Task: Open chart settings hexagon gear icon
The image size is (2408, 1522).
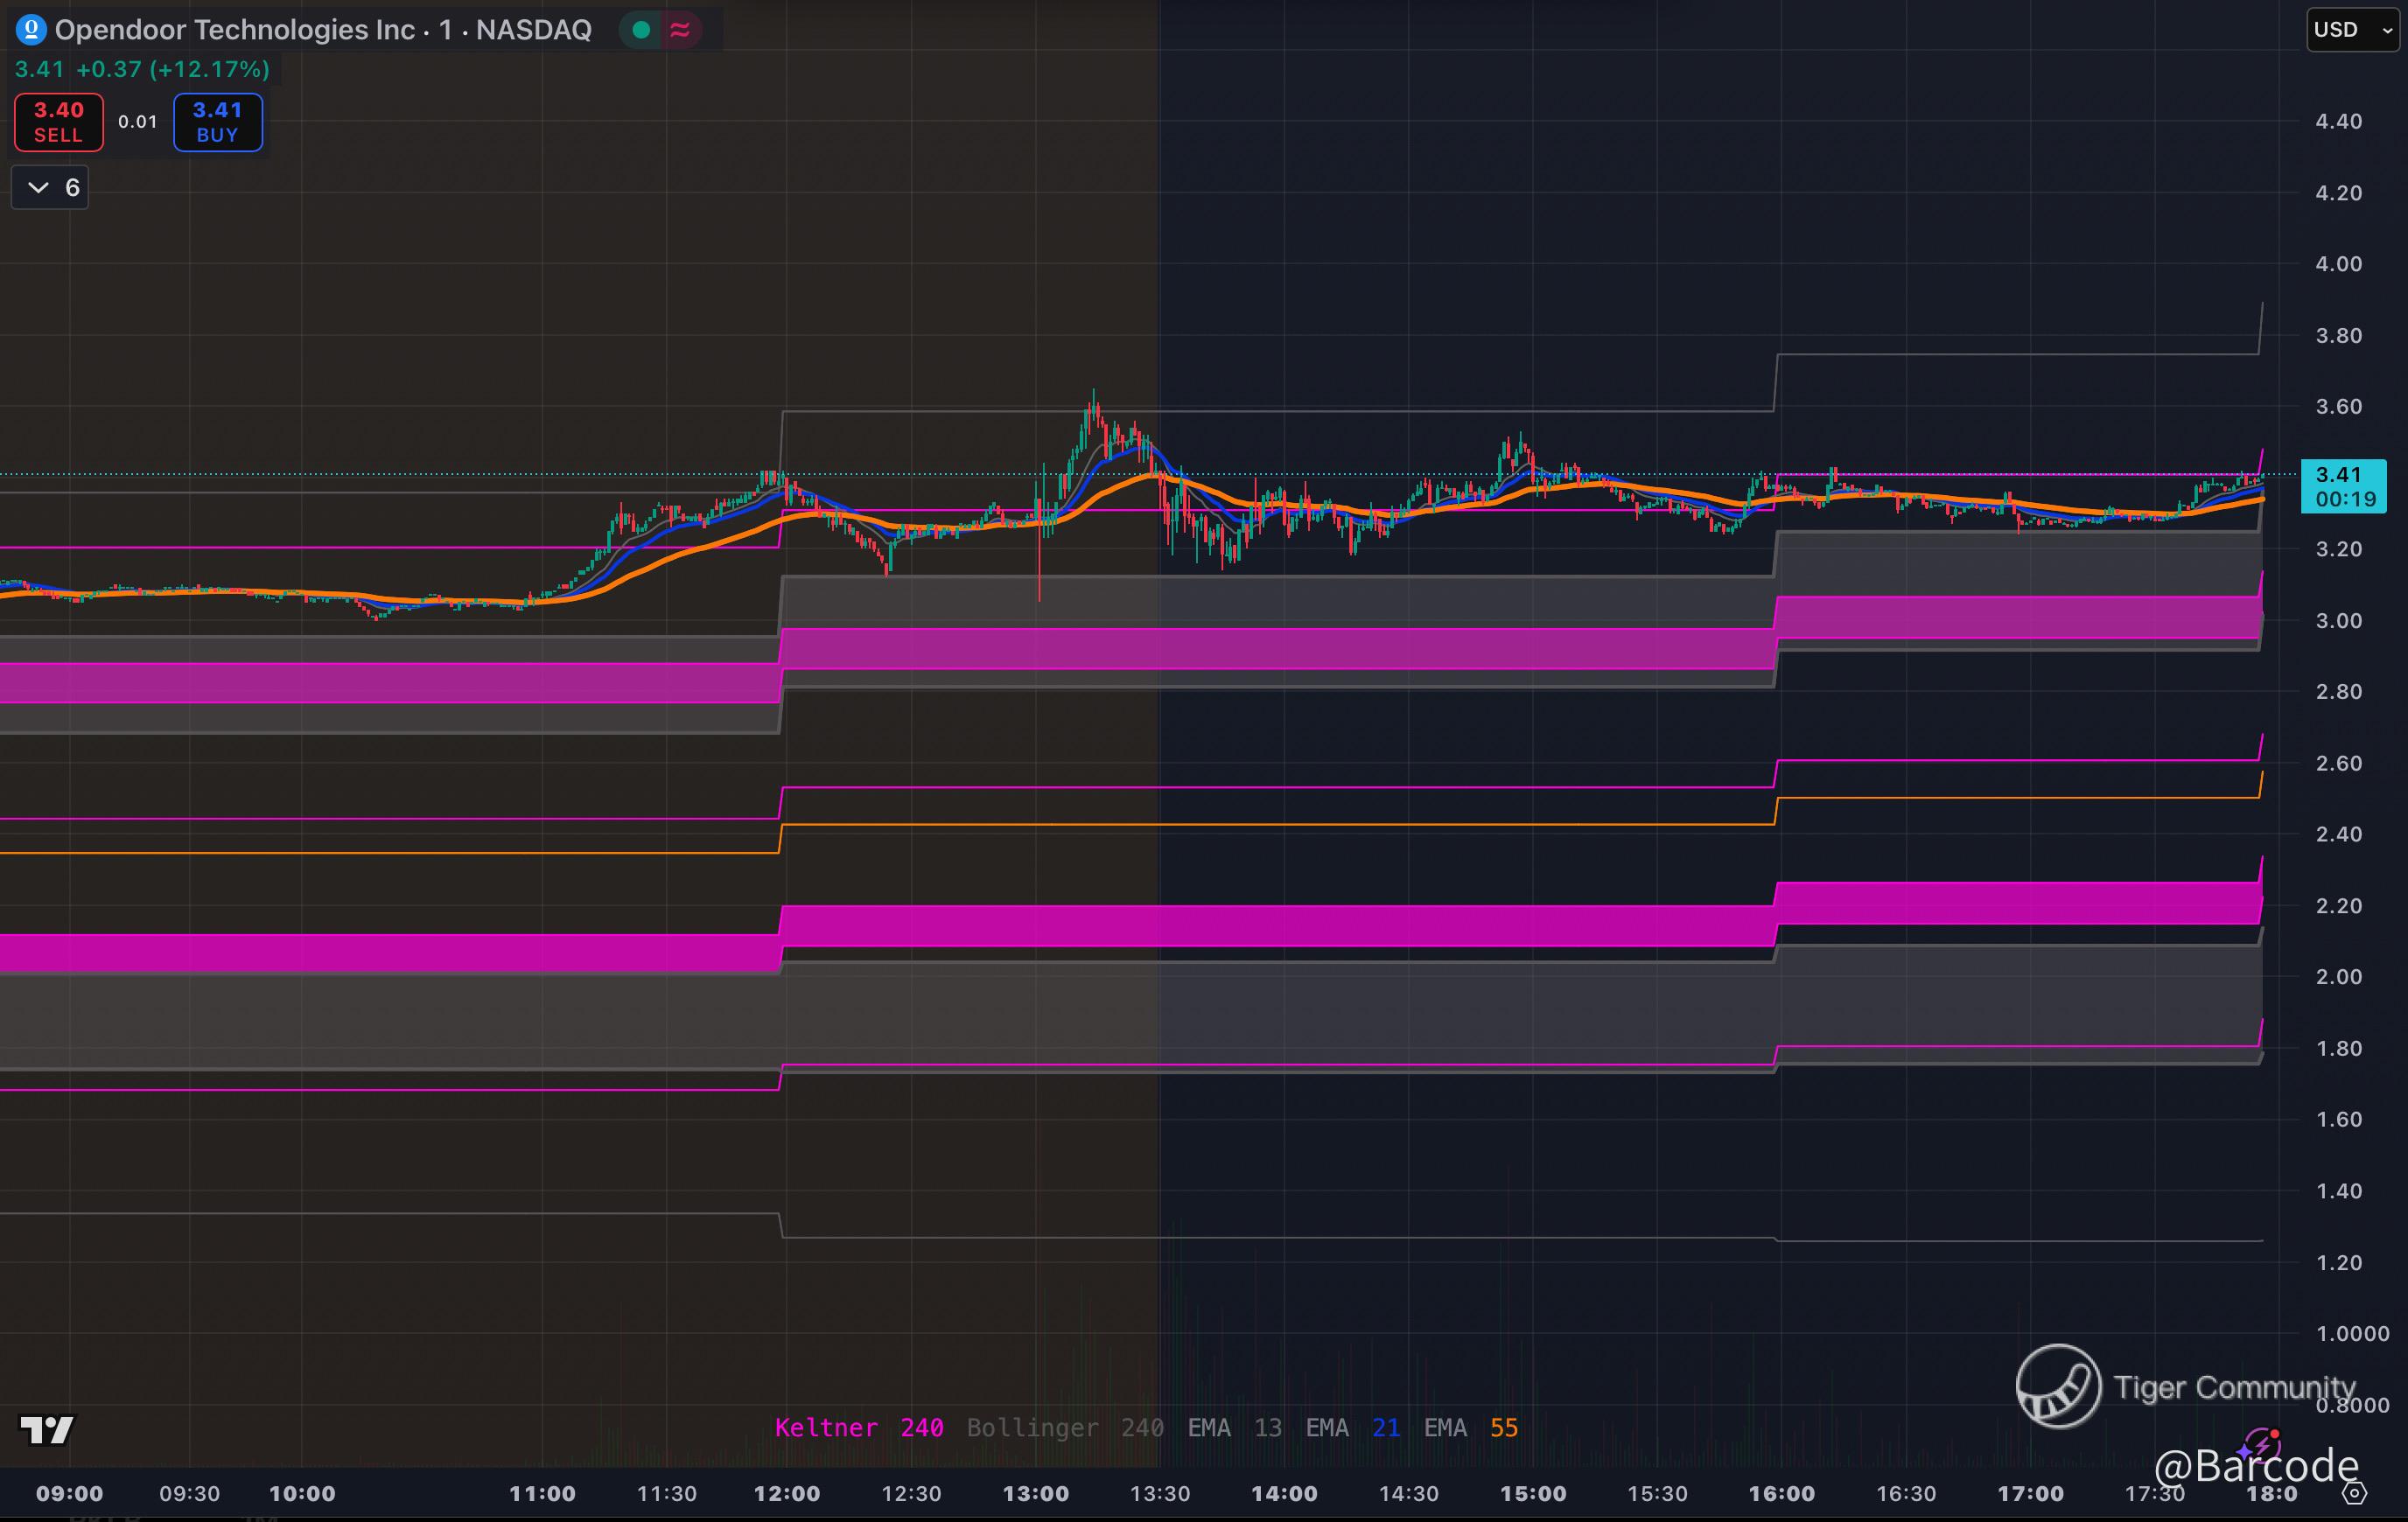Action: tap(2355, 1493)
